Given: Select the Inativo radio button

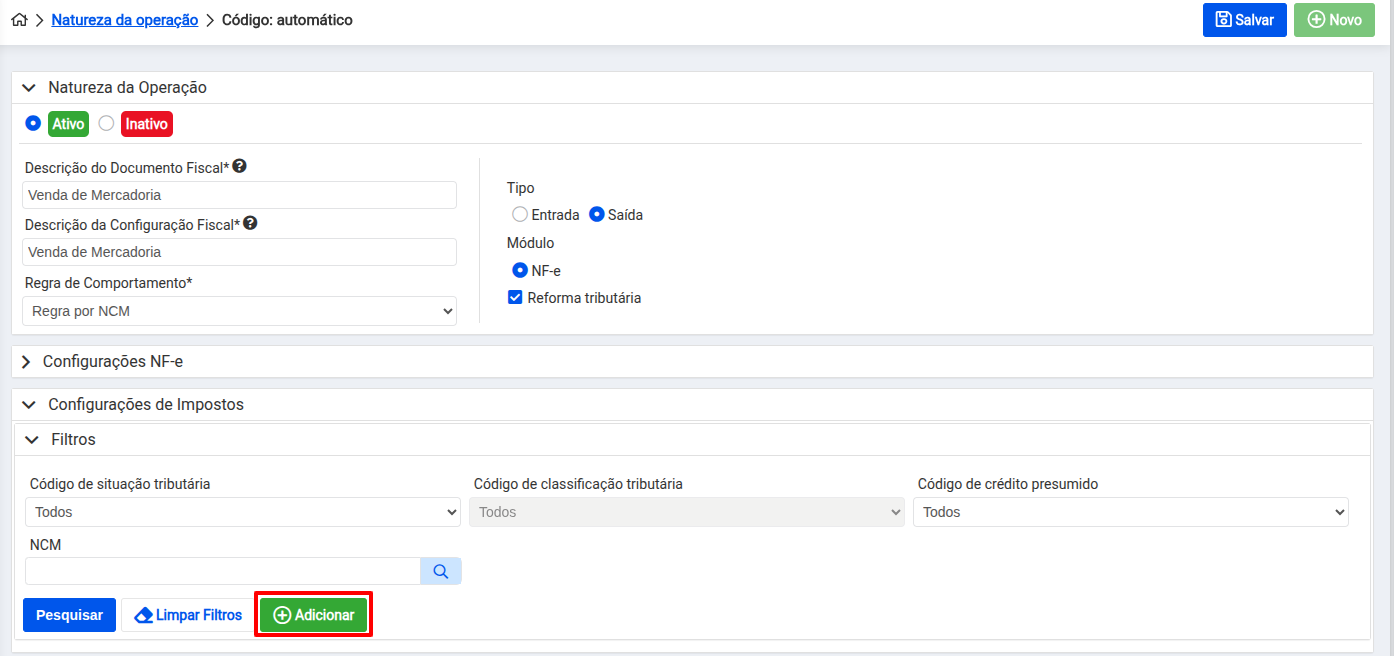Looking at the screenshot, I should [x=106, y=123].
